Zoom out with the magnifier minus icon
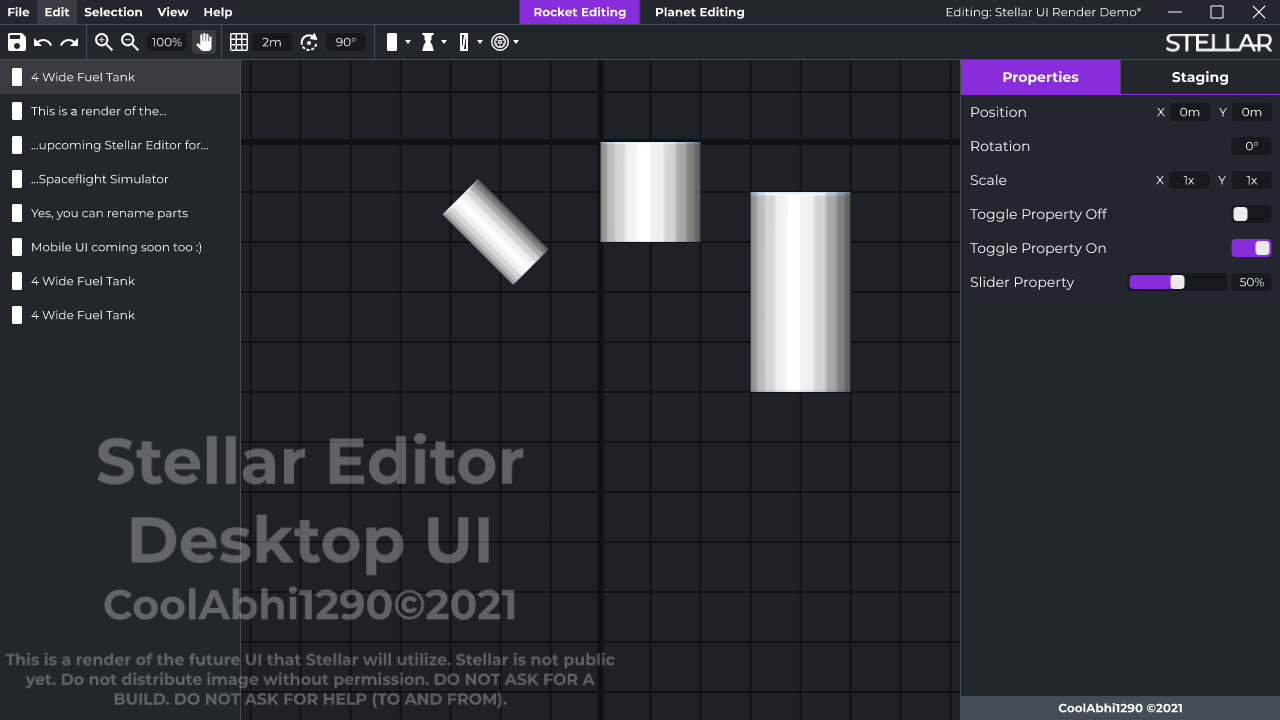Screen dimensions: 1280x720 [130, 42]
